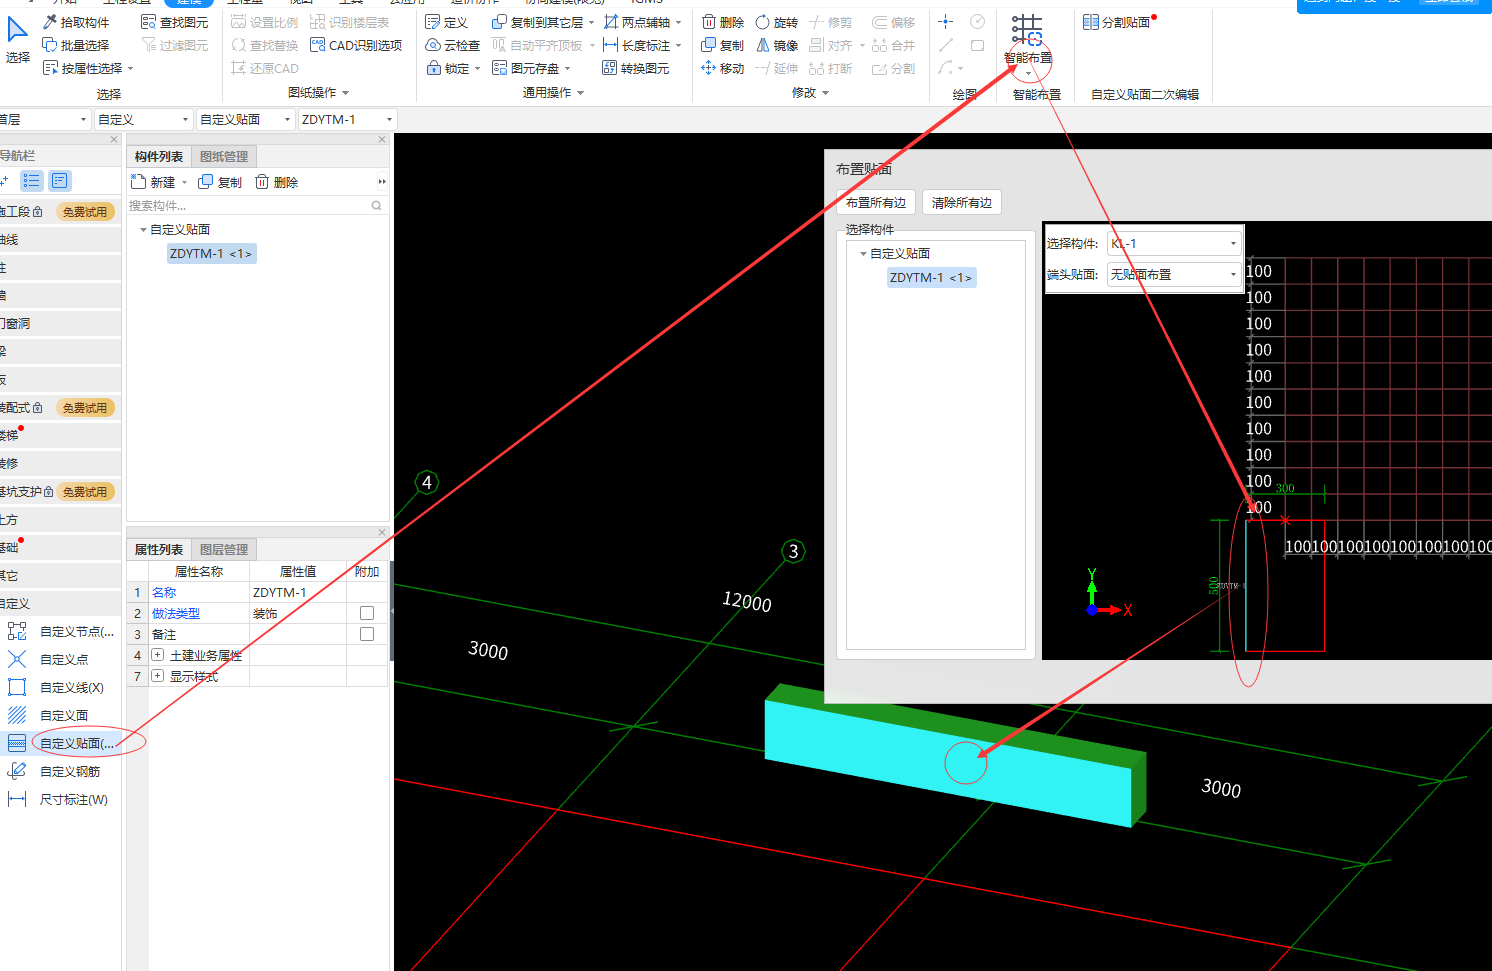
Task: Run 云检查 cloud check
Action: (x=453, y=45)
